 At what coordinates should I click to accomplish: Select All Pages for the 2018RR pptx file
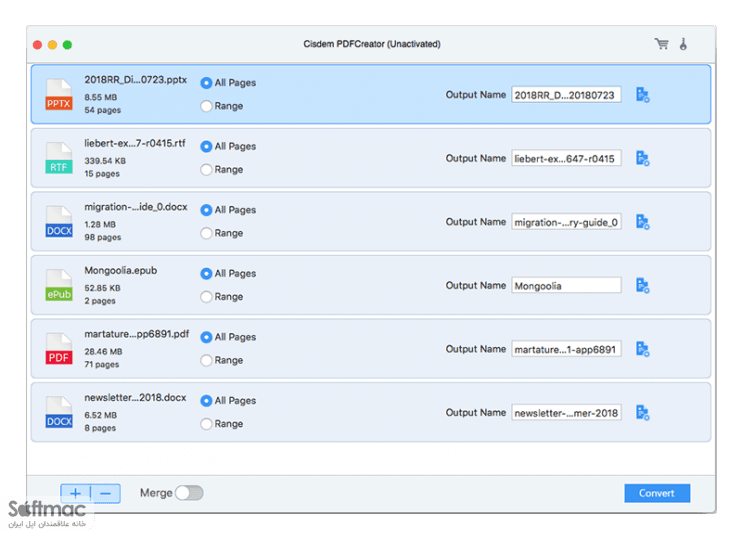point(206,83)
